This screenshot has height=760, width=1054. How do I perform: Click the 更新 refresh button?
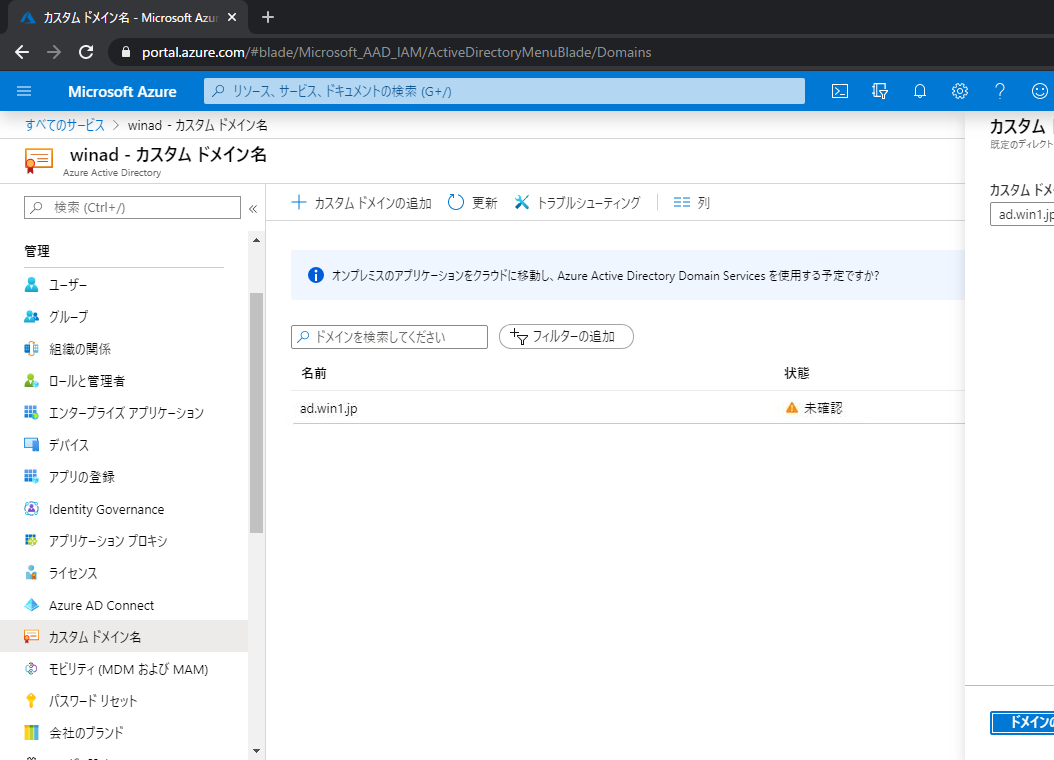click(473, 202)
